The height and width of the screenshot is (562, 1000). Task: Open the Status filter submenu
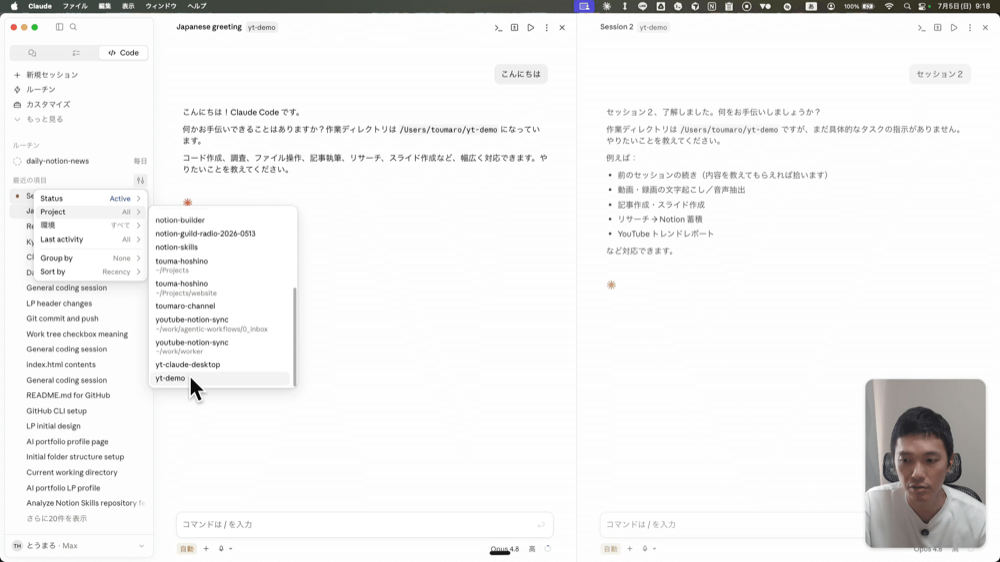point(90,198)
